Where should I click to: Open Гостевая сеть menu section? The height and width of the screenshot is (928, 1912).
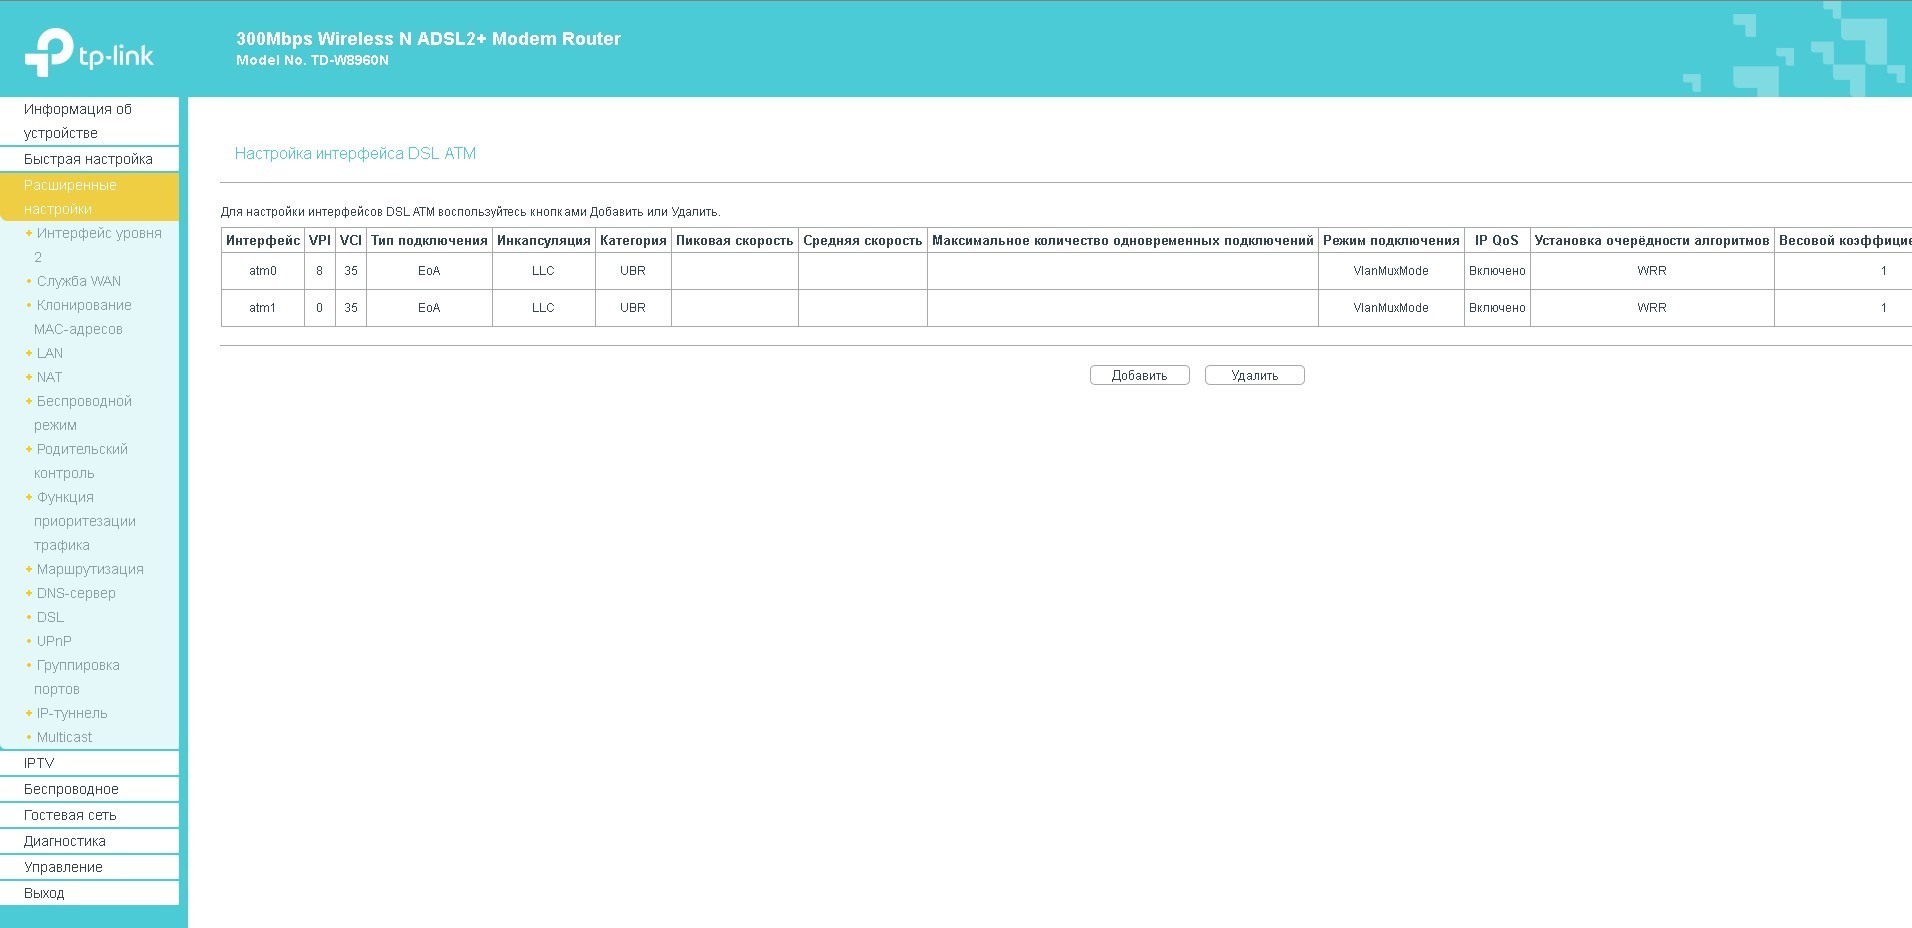[x=70, y=815]
